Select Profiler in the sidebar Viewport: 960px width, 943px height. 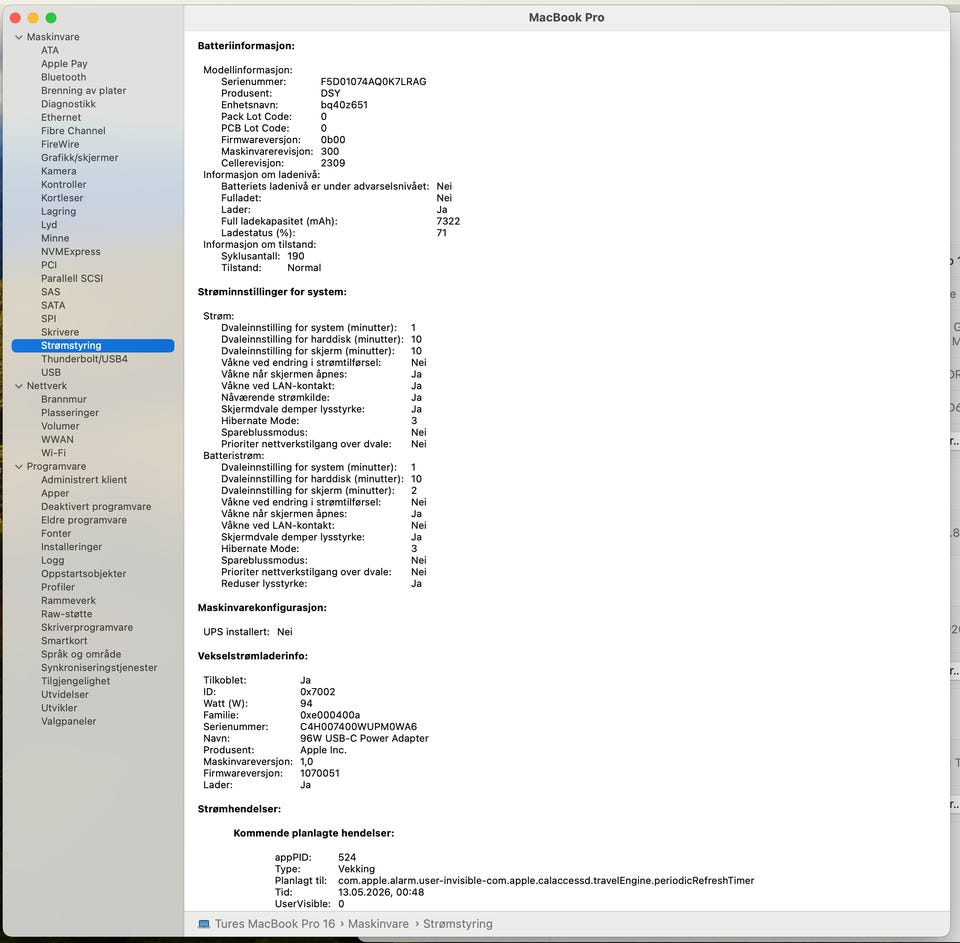tap(58, 588)
